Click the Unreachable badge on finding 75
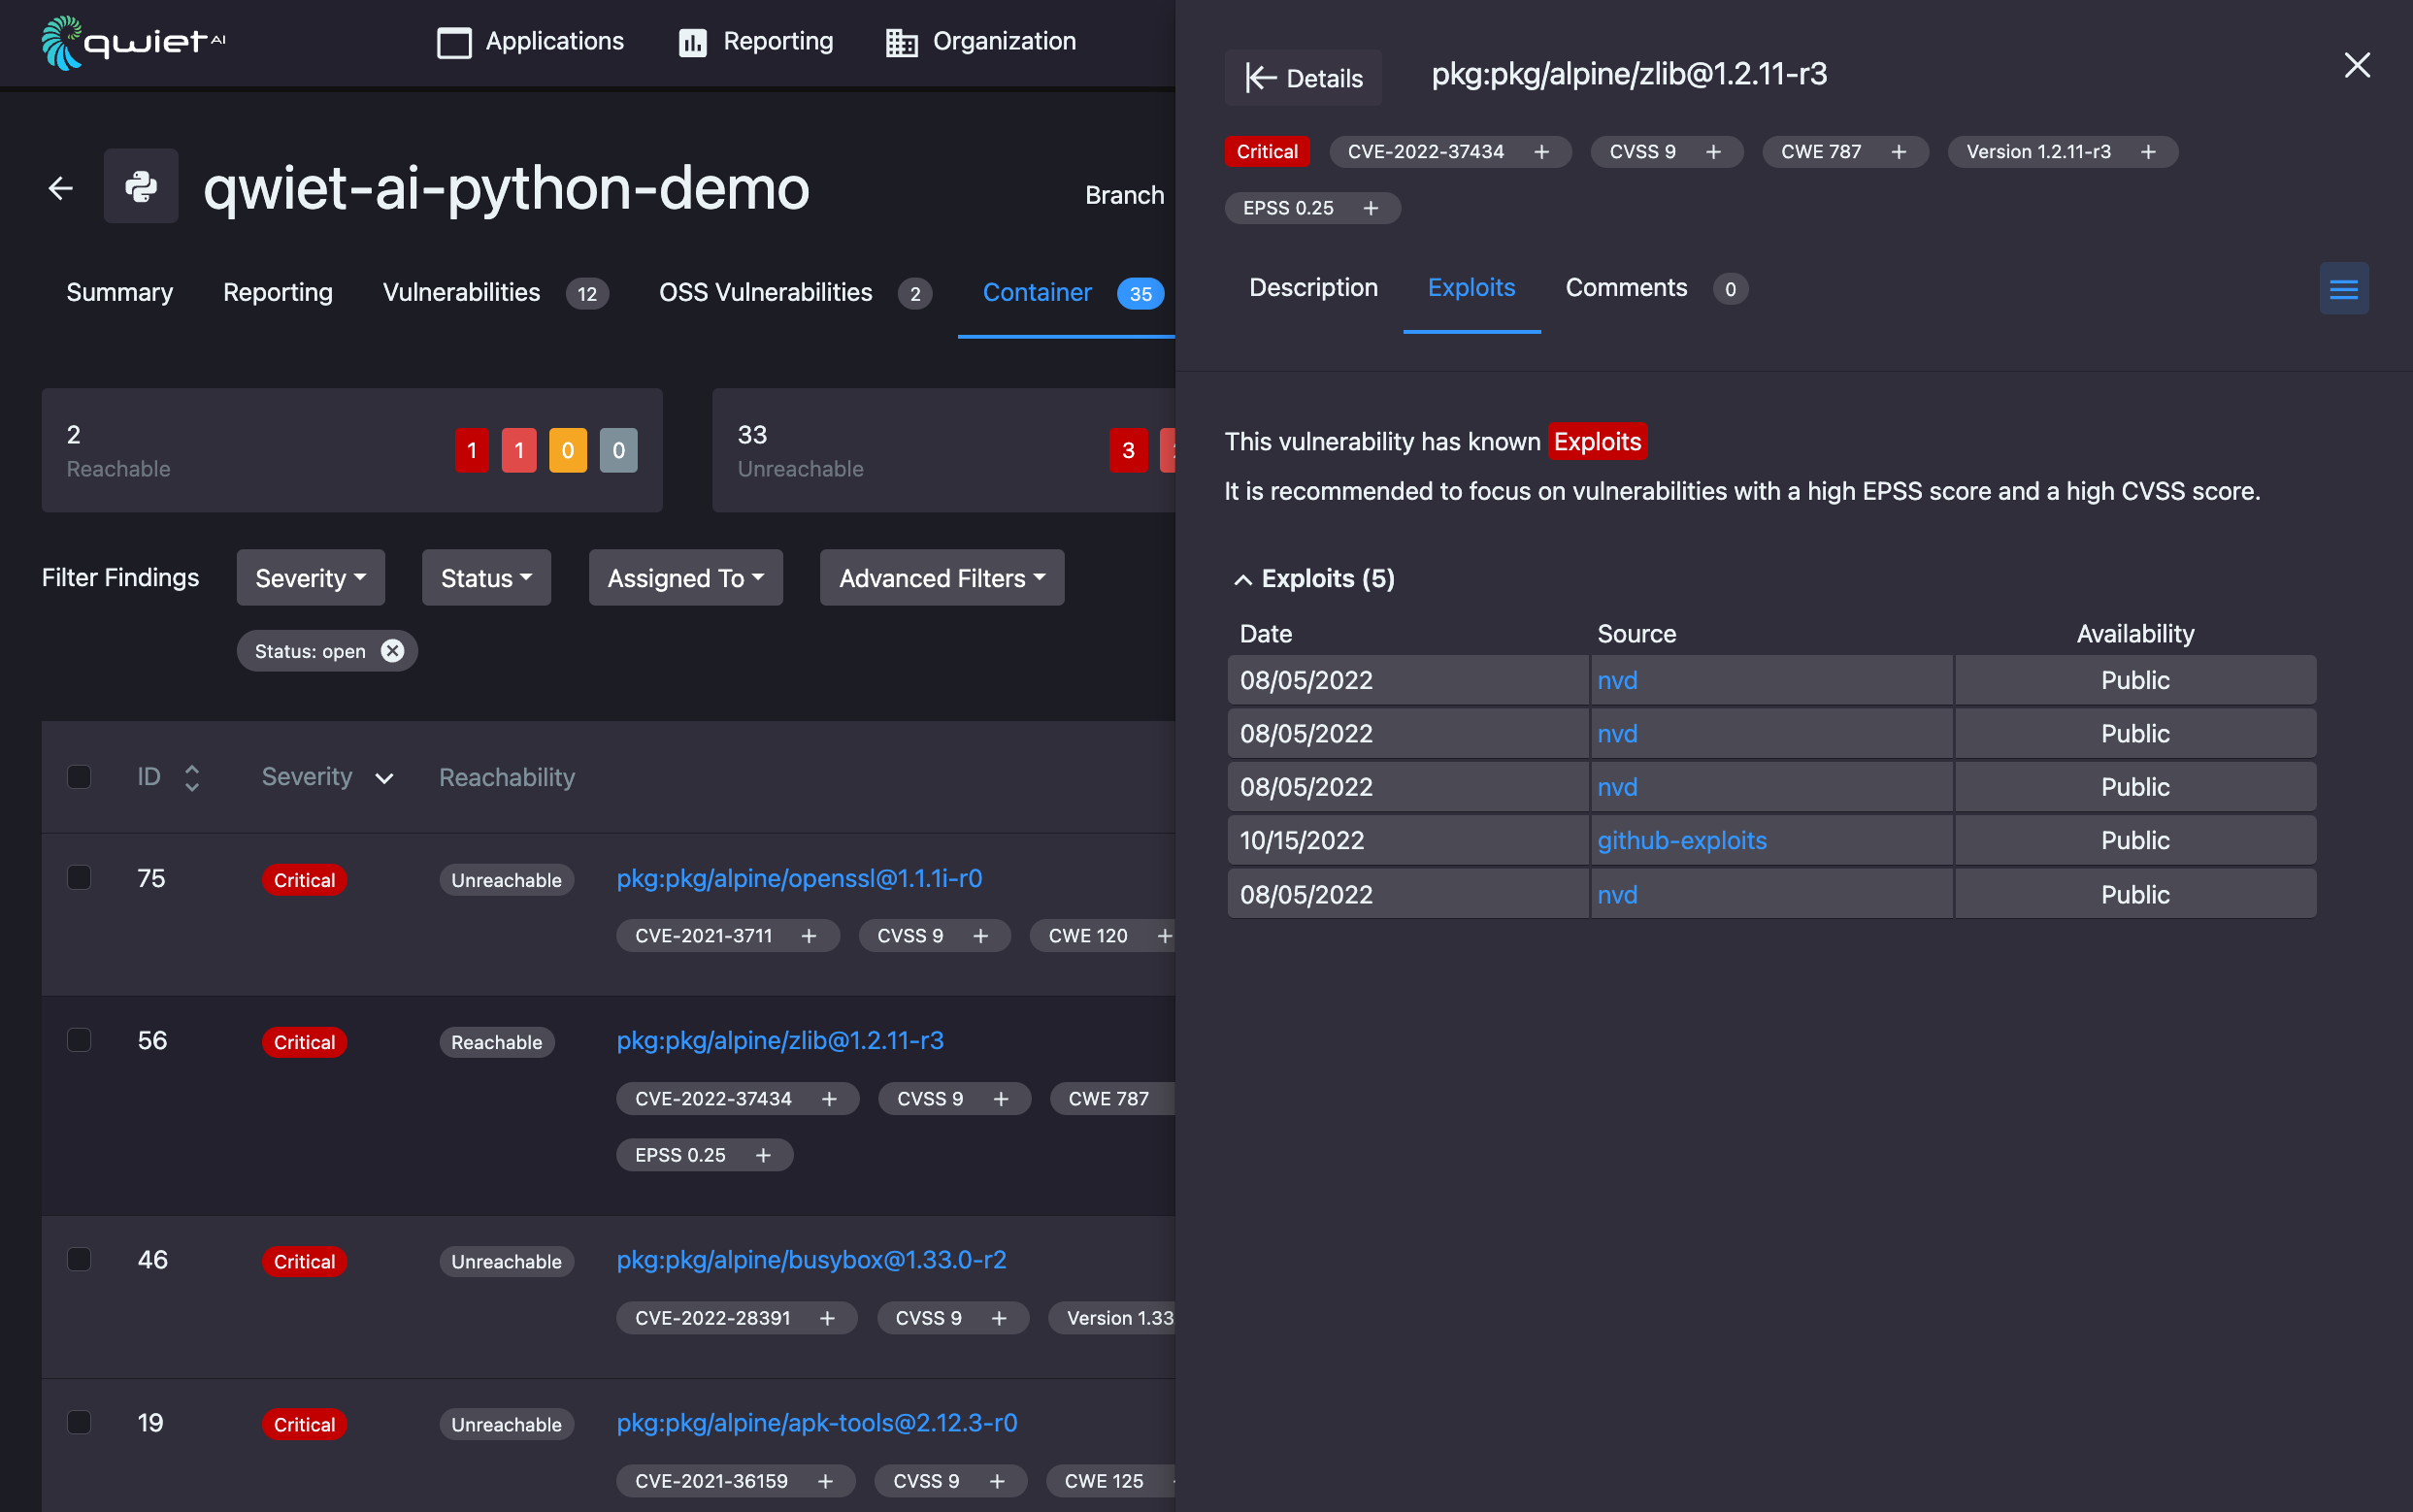The image size is (2413, 1512). [506, 880]
